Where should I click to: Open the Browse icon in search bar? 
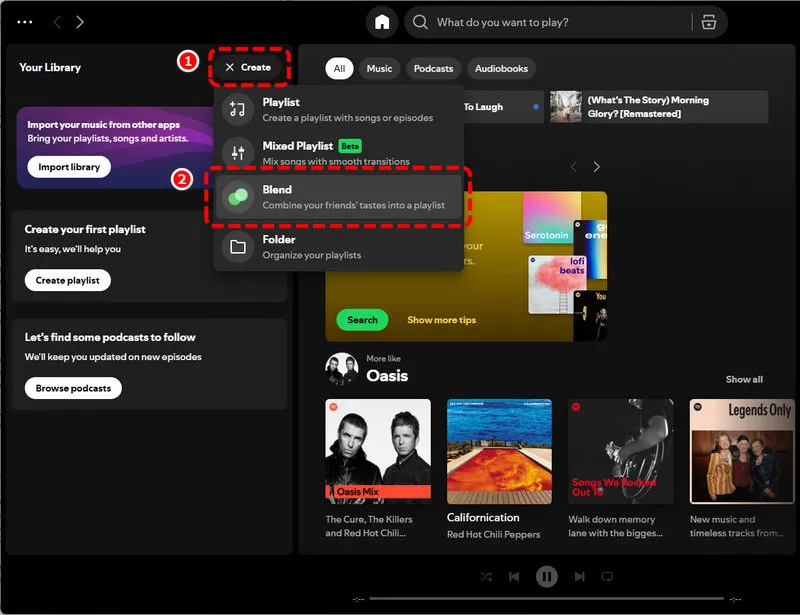(709, 22)
